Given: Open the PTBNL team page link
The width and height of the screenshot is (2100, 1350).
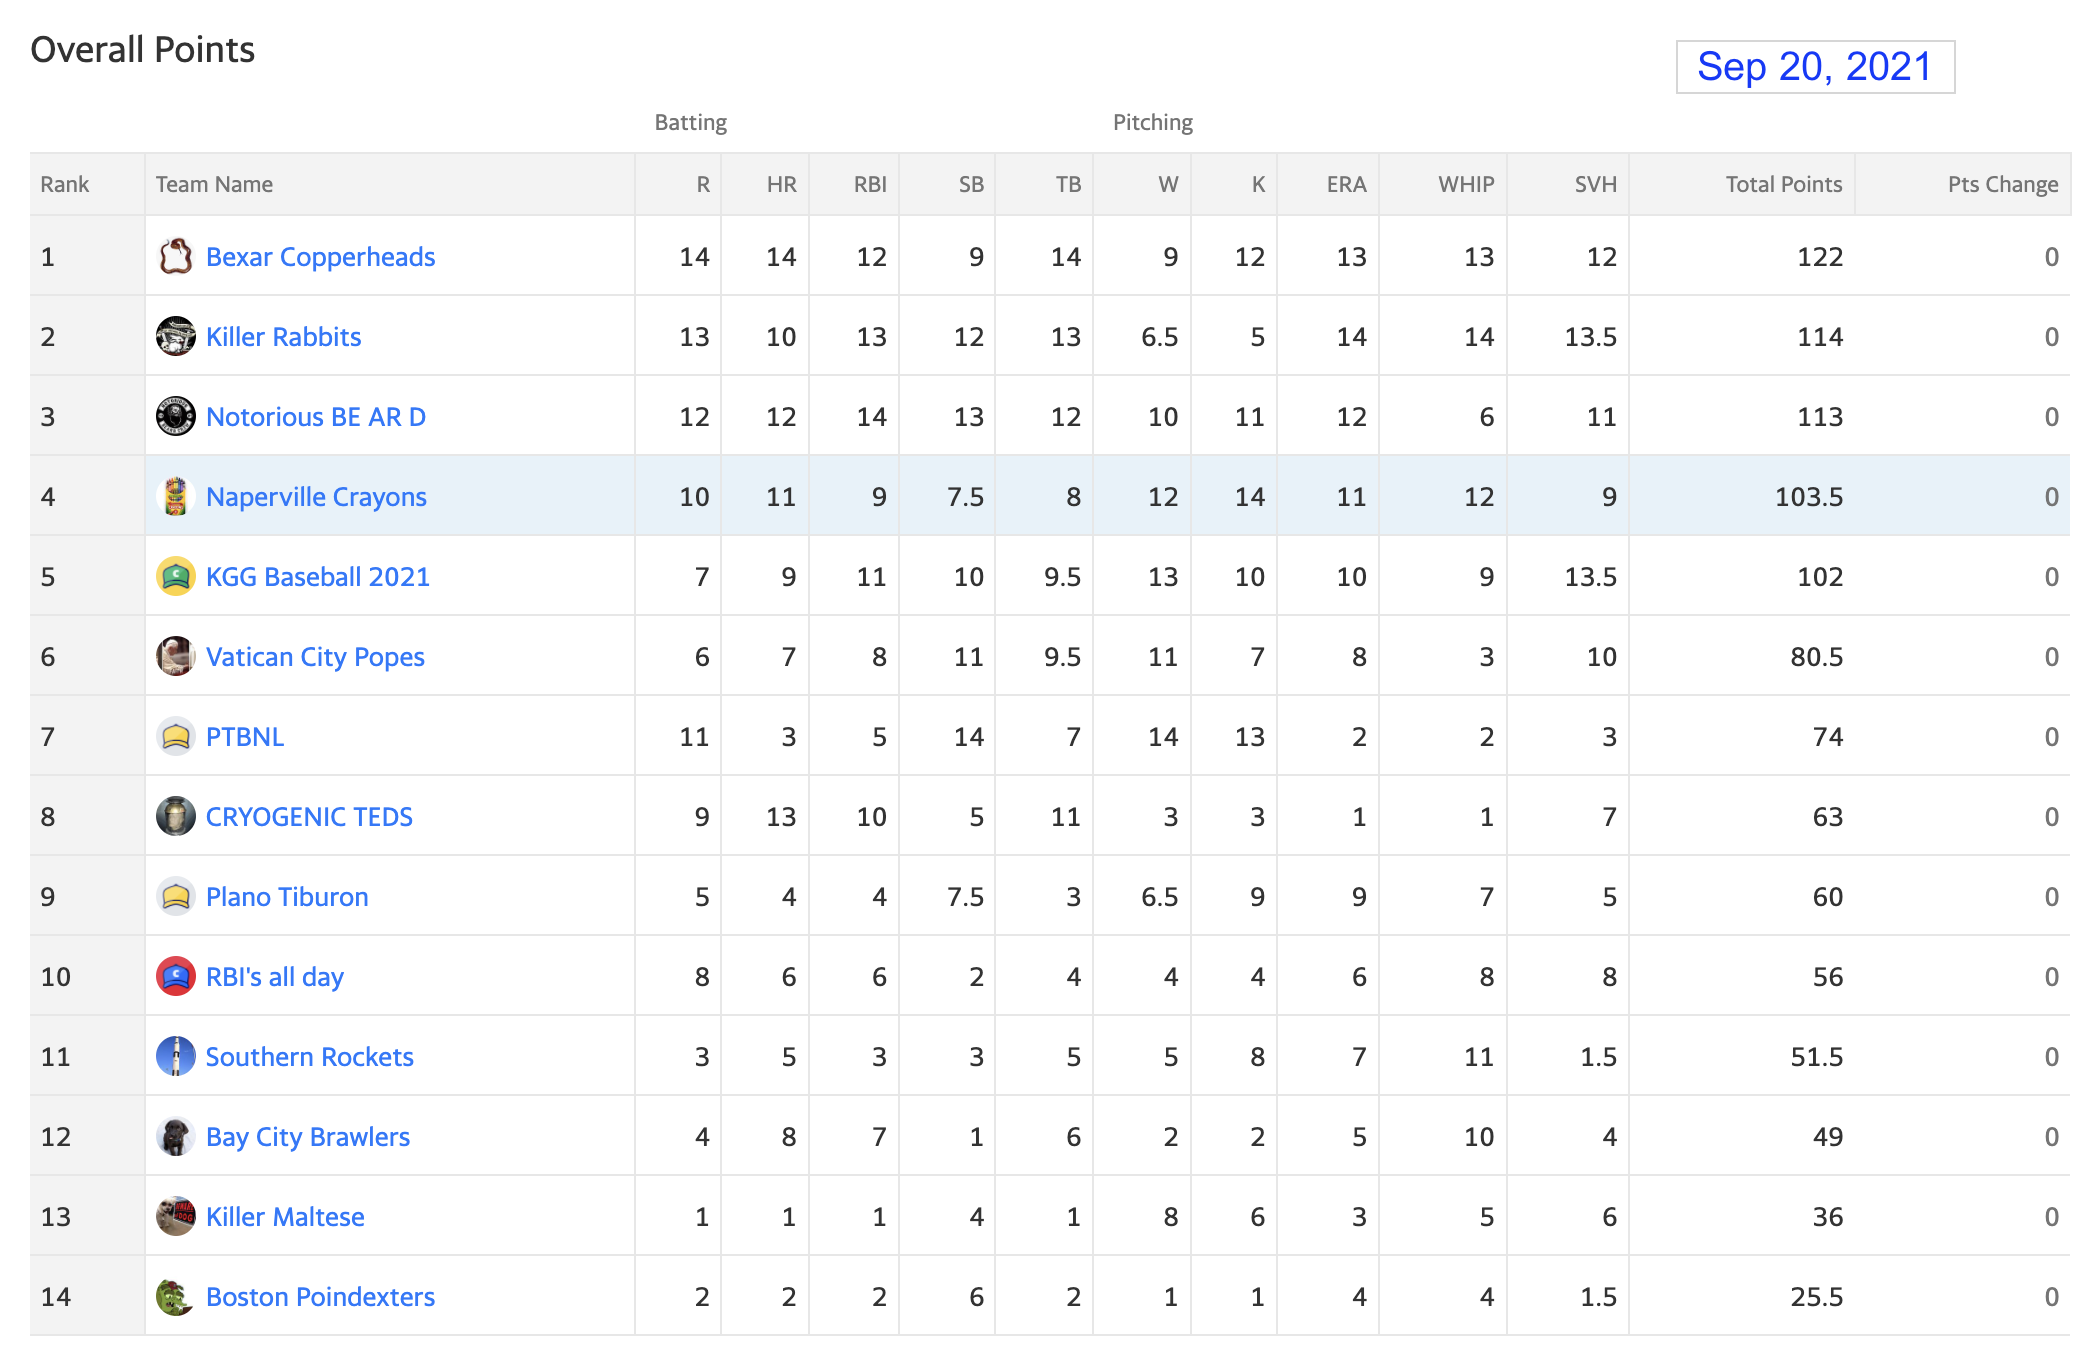Looking at the screenshot, I should point(245,737).
